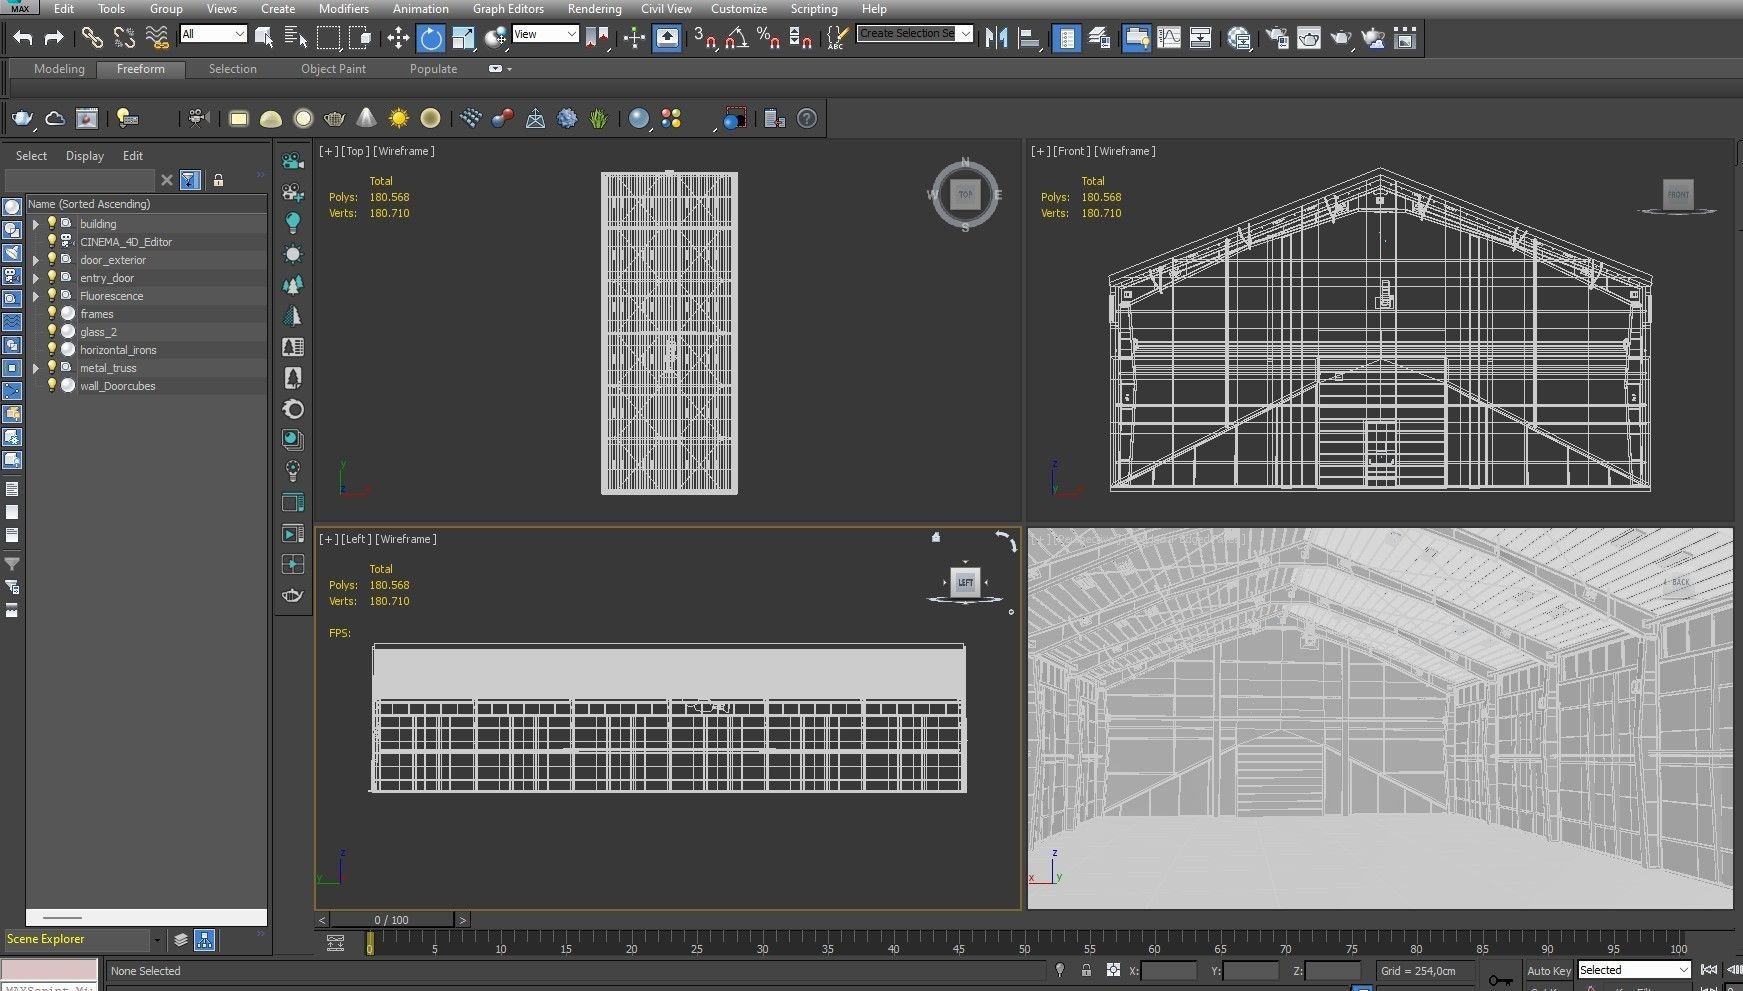Open the selection filter 'All' dropdown
The image size is (1743, 991).
pyautogui.click(x=213, y=34)
